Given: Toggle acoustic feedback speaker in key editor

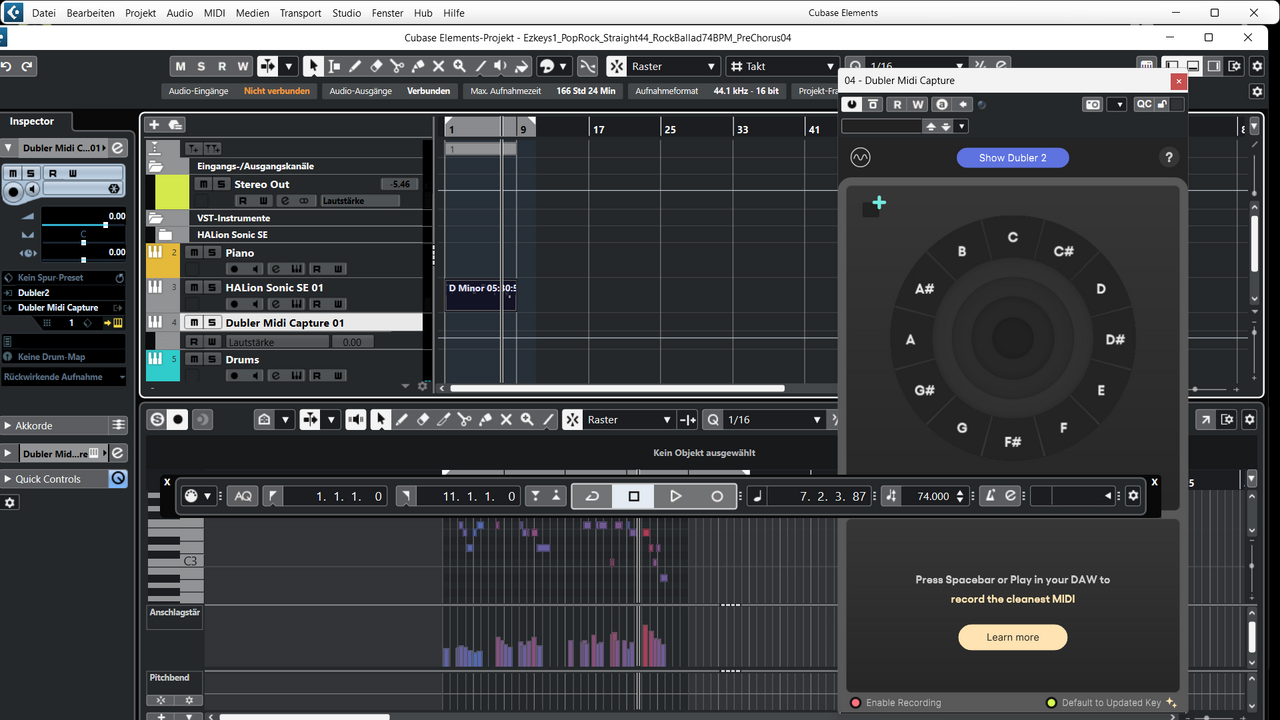Looking at the screenshot, I should pyautogui.click(x=356, y=420).
